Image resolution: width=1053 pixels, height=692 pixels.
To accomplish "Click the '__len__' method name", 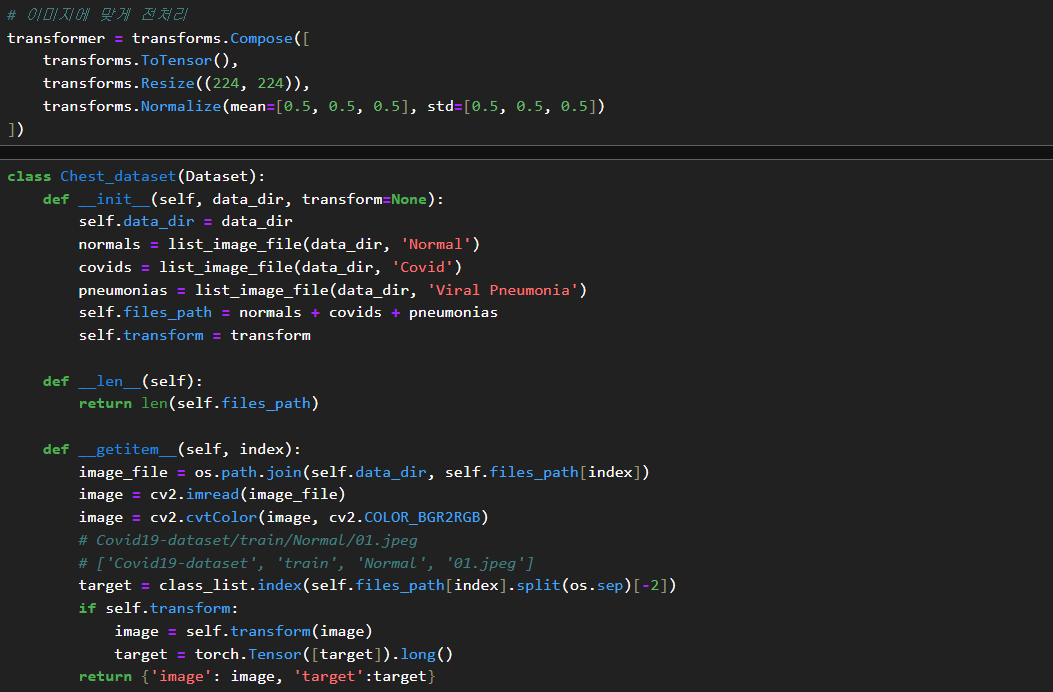I will click(109, 381).
